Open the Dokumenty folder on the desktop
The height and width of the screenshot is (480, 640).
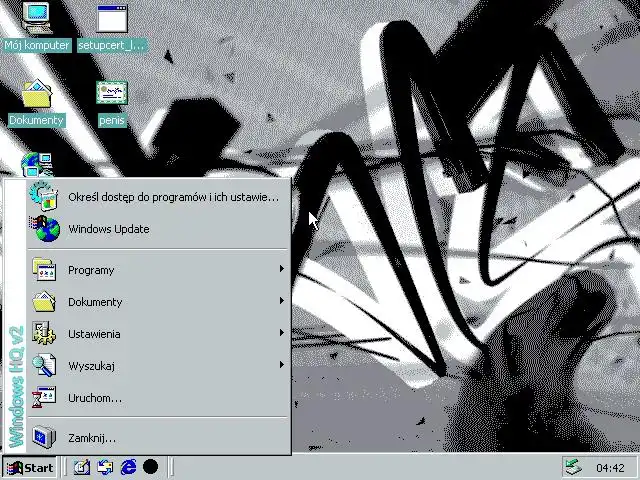37,93
